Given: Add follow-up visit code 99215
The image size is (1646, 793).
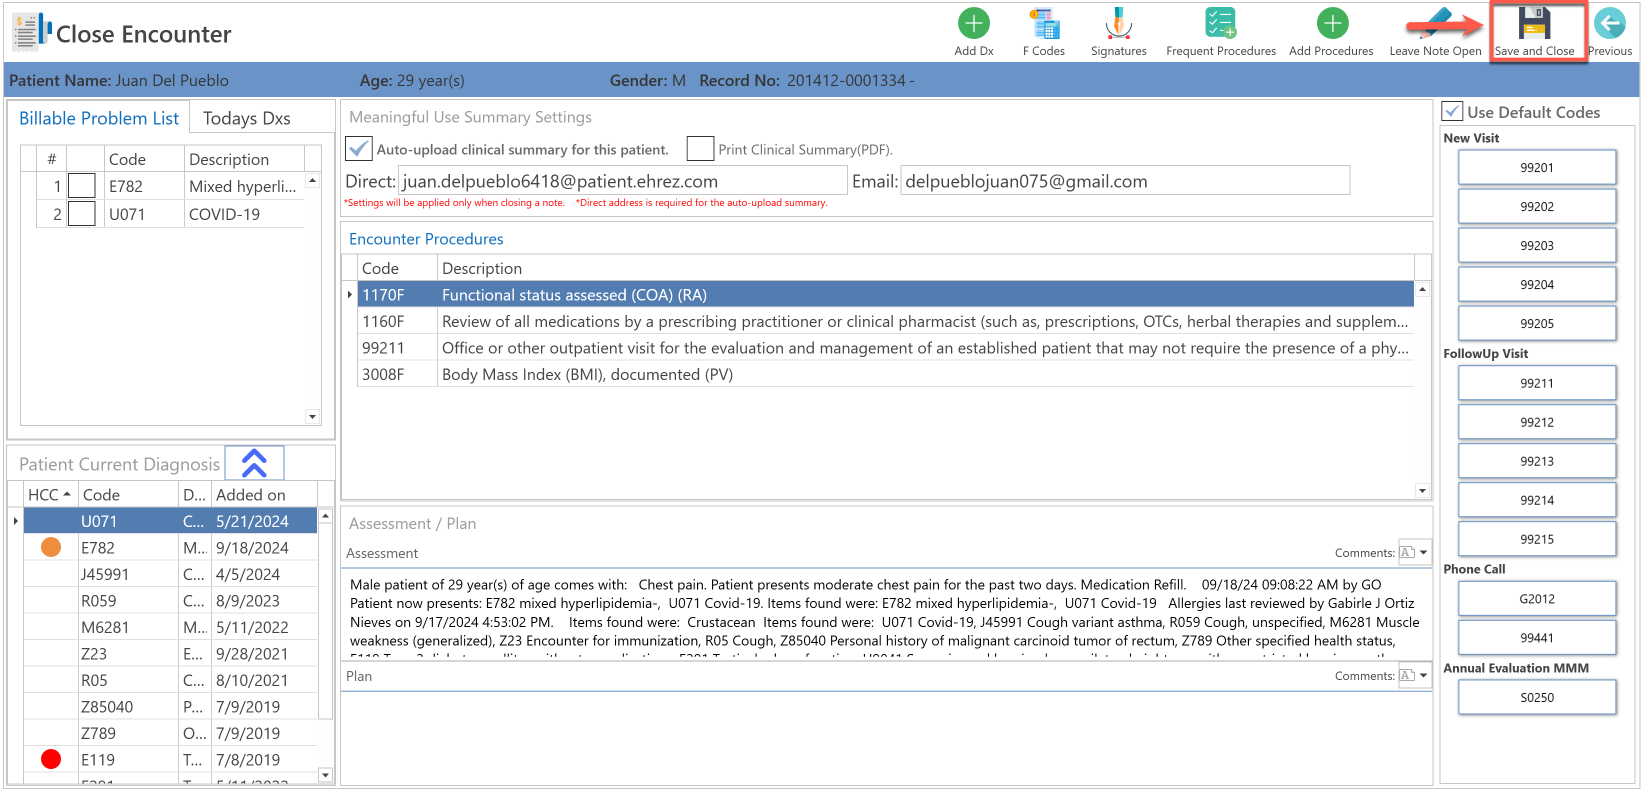Looking at the screenshot, I should point(1536,539).
